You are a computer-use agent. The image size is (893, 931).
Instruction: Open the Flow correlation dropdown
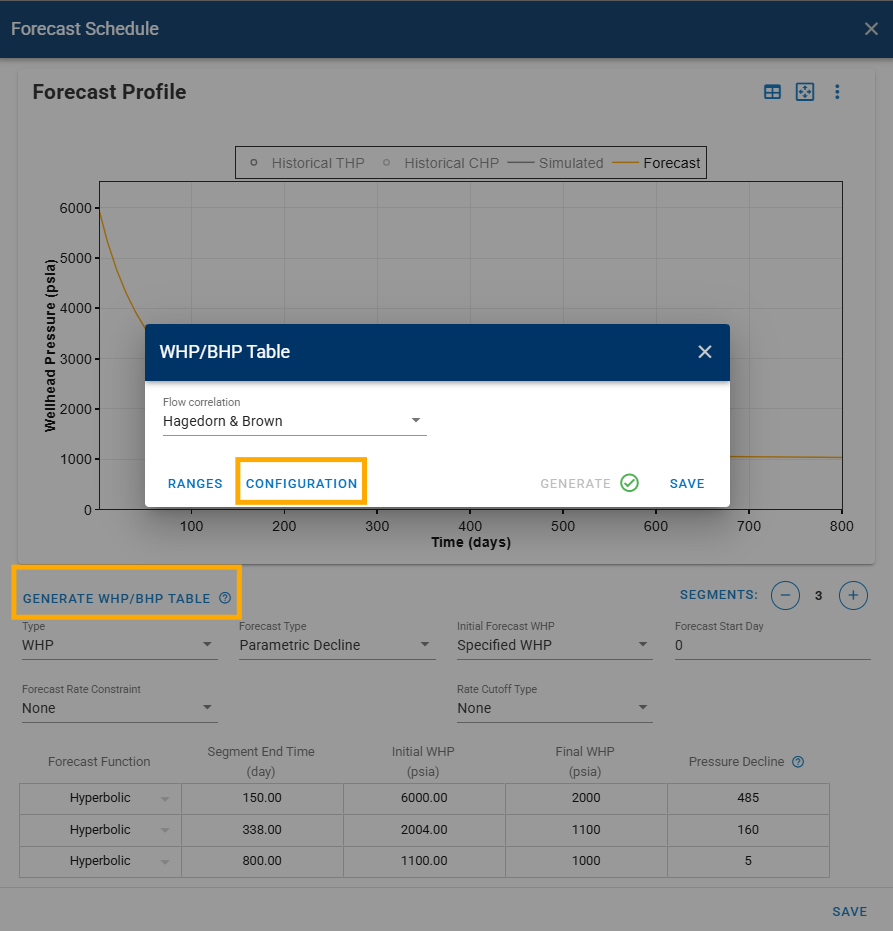(x=294, y=421)
